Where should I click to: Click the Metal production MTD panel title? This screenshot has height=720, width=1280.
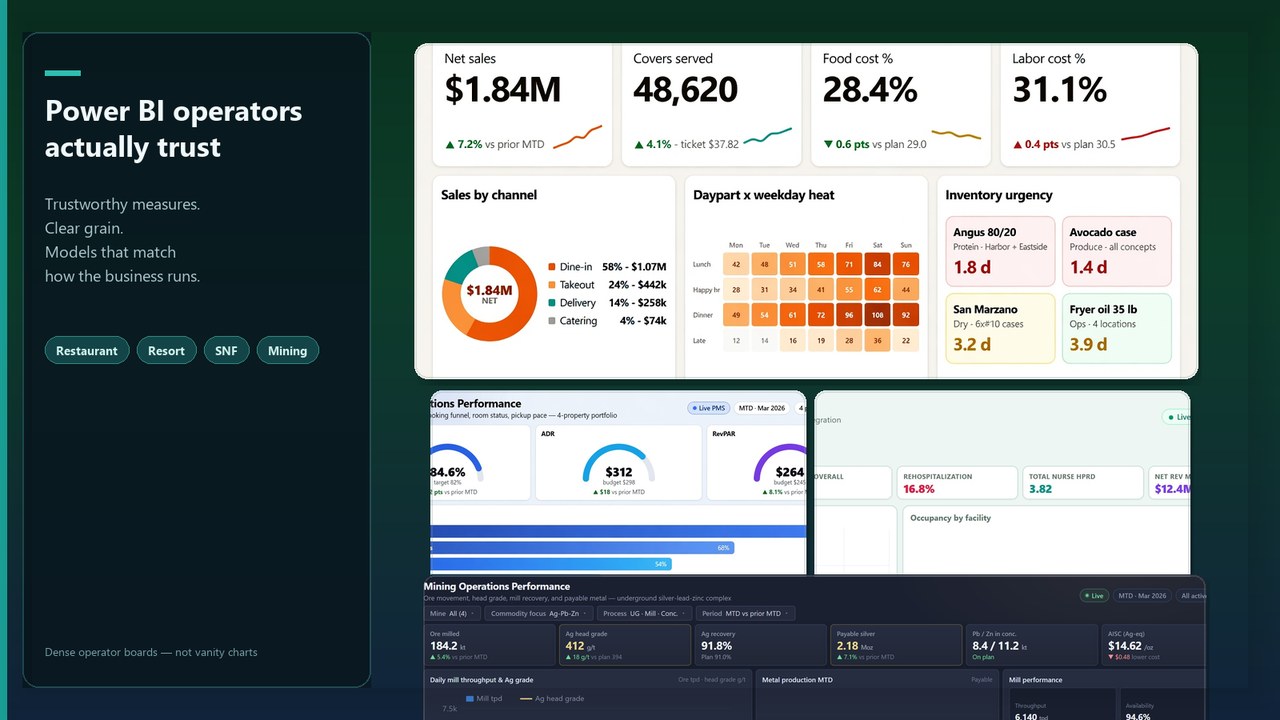(798, 679)
